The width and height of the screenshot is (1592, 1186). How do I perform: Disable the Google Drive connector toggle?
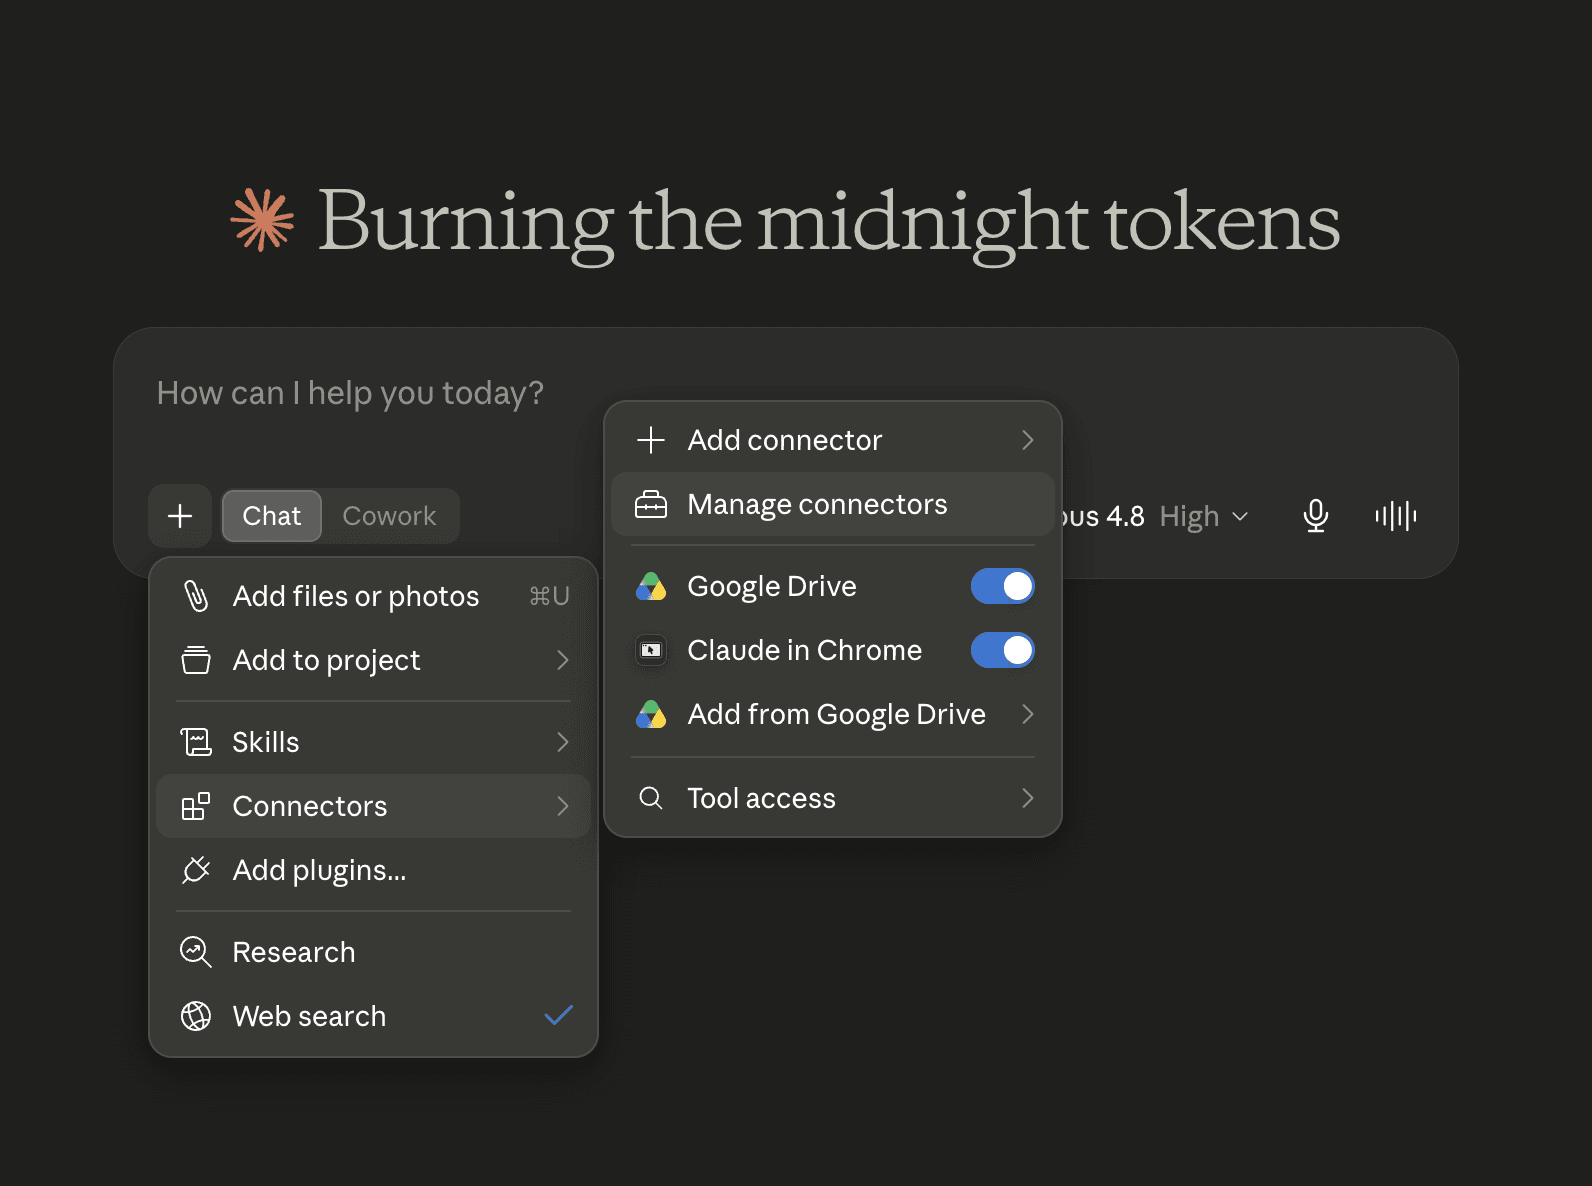(x=1002, y=586)
